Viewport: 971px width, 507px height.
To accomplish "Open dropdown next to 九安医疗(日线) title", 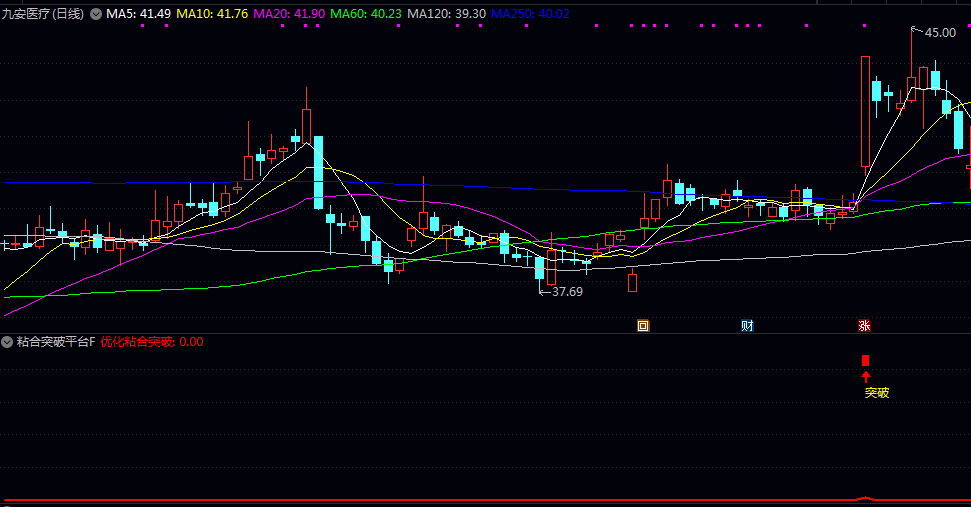I will point(96,14).
